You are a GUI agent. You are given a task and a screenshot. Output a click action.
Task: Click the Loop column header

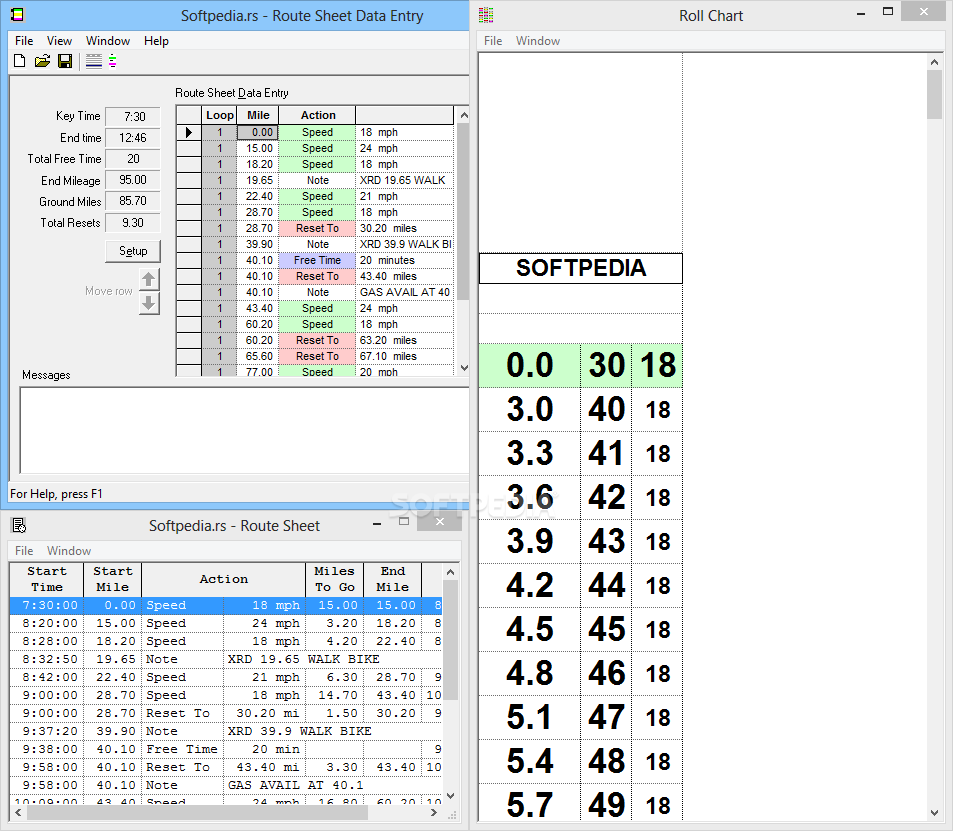point(219,115)
